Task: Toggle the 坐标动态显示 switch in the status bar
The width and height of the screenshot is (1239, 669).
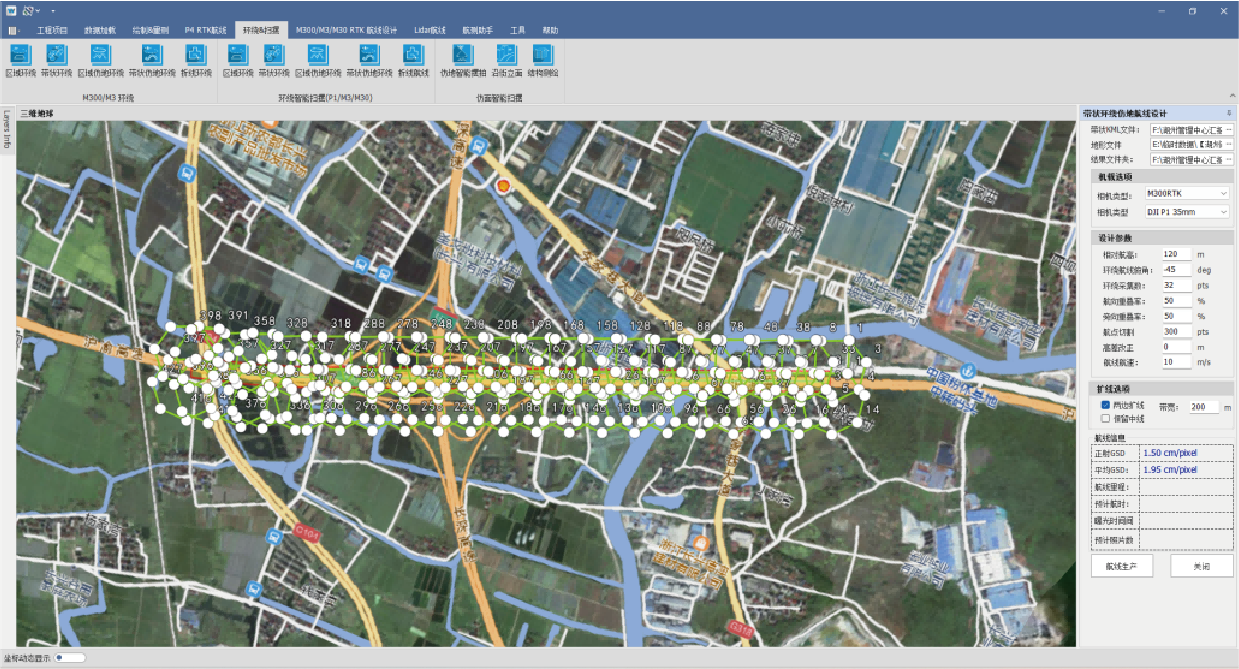Action: click(x=72, y=657)
